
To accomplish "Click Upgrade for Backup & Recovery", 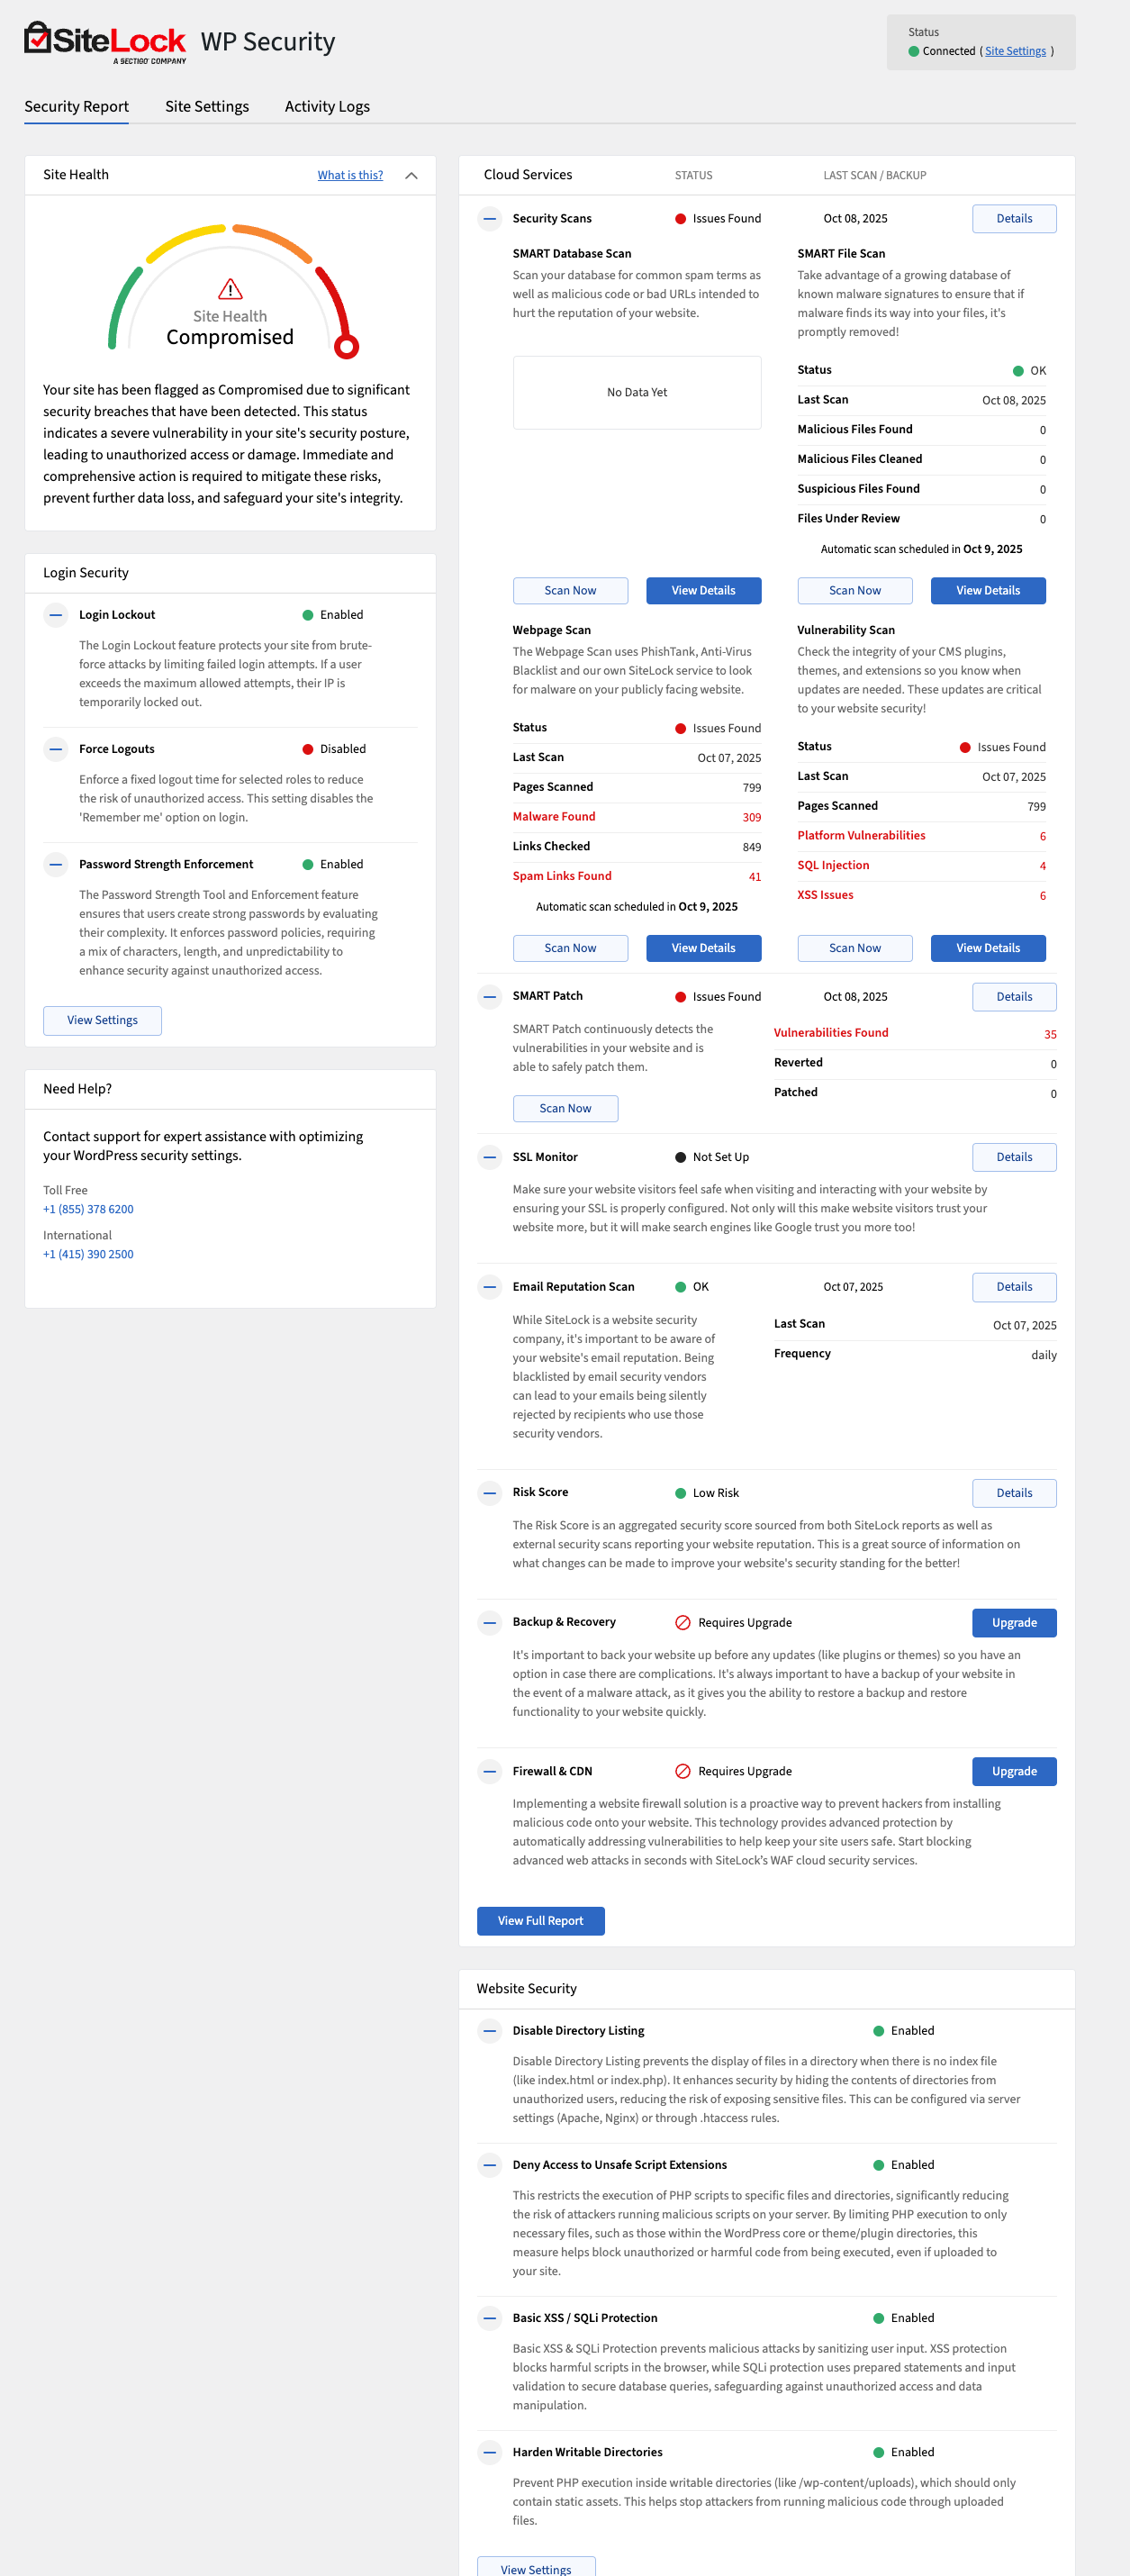I will point(1014,1622).
